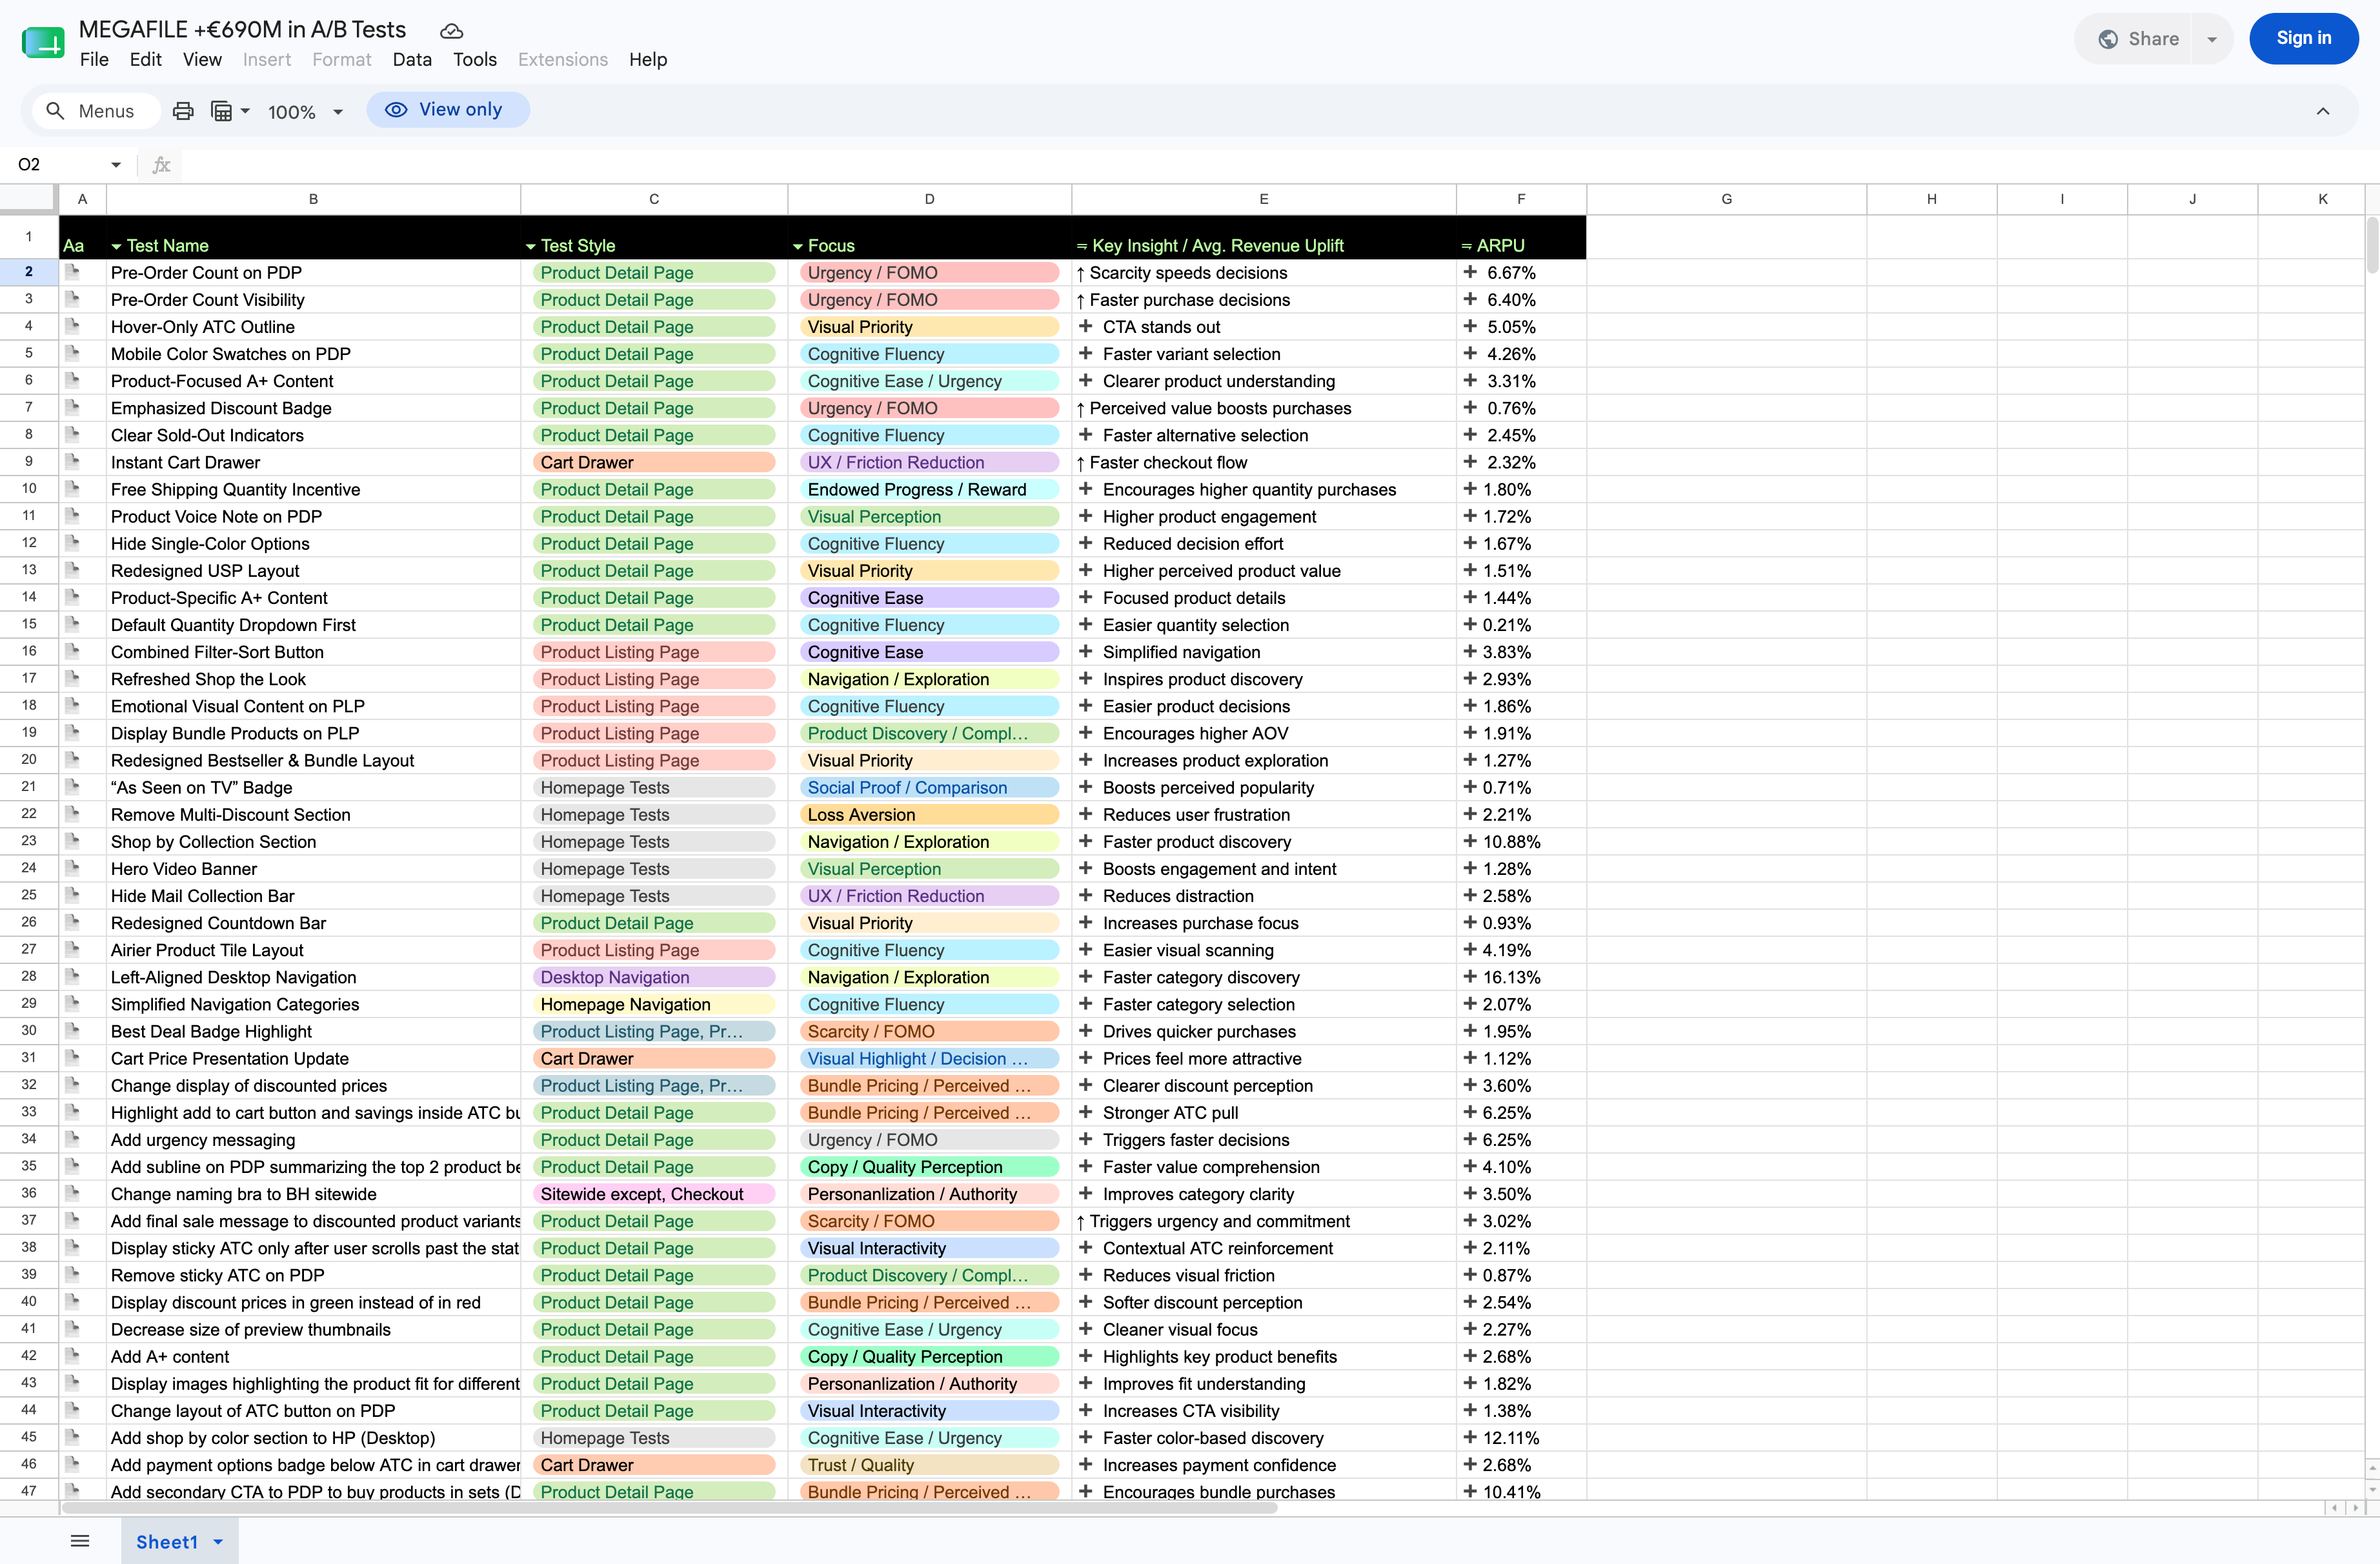Image resolution: width=2380 pixels, height=1564 pixels.
Task: Open the Data menu
Action: click(x=412, y=60)
